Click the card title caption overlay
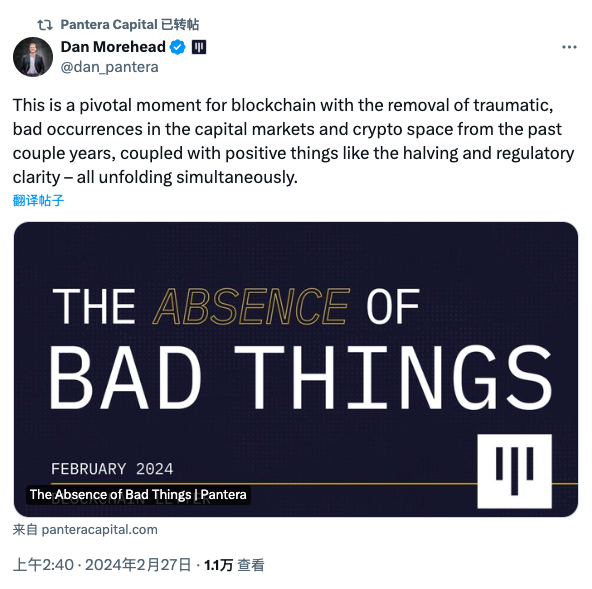The height and width of the screenshot is (589, 592). click(x=138, y=494)
